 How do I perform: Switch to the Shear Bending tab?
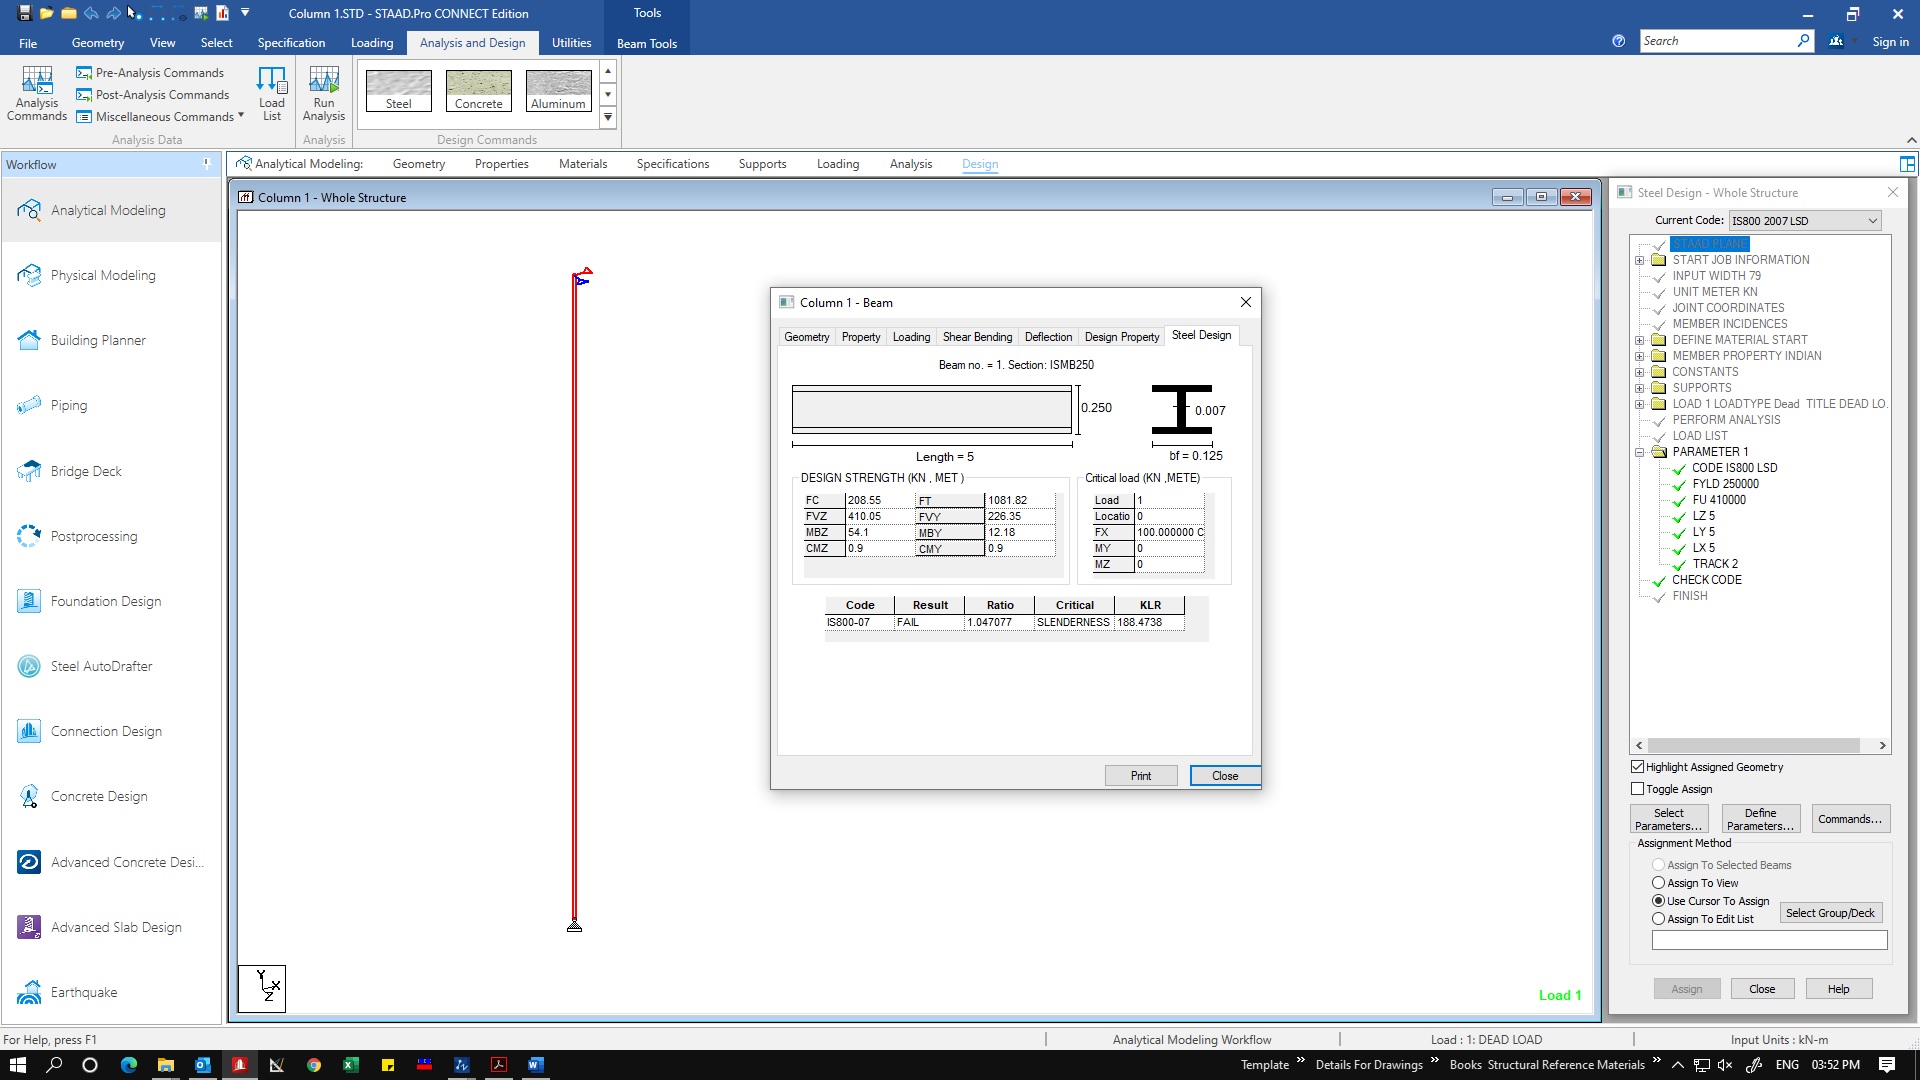977,337
